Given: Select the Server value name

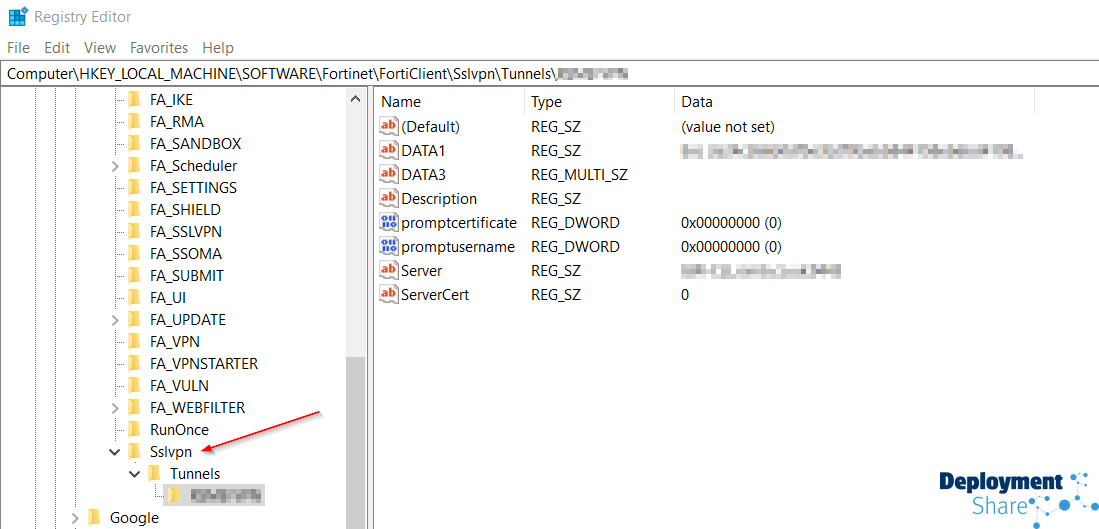Looking at the screenshot, I should pyautogui.click(x=421, y=270).
